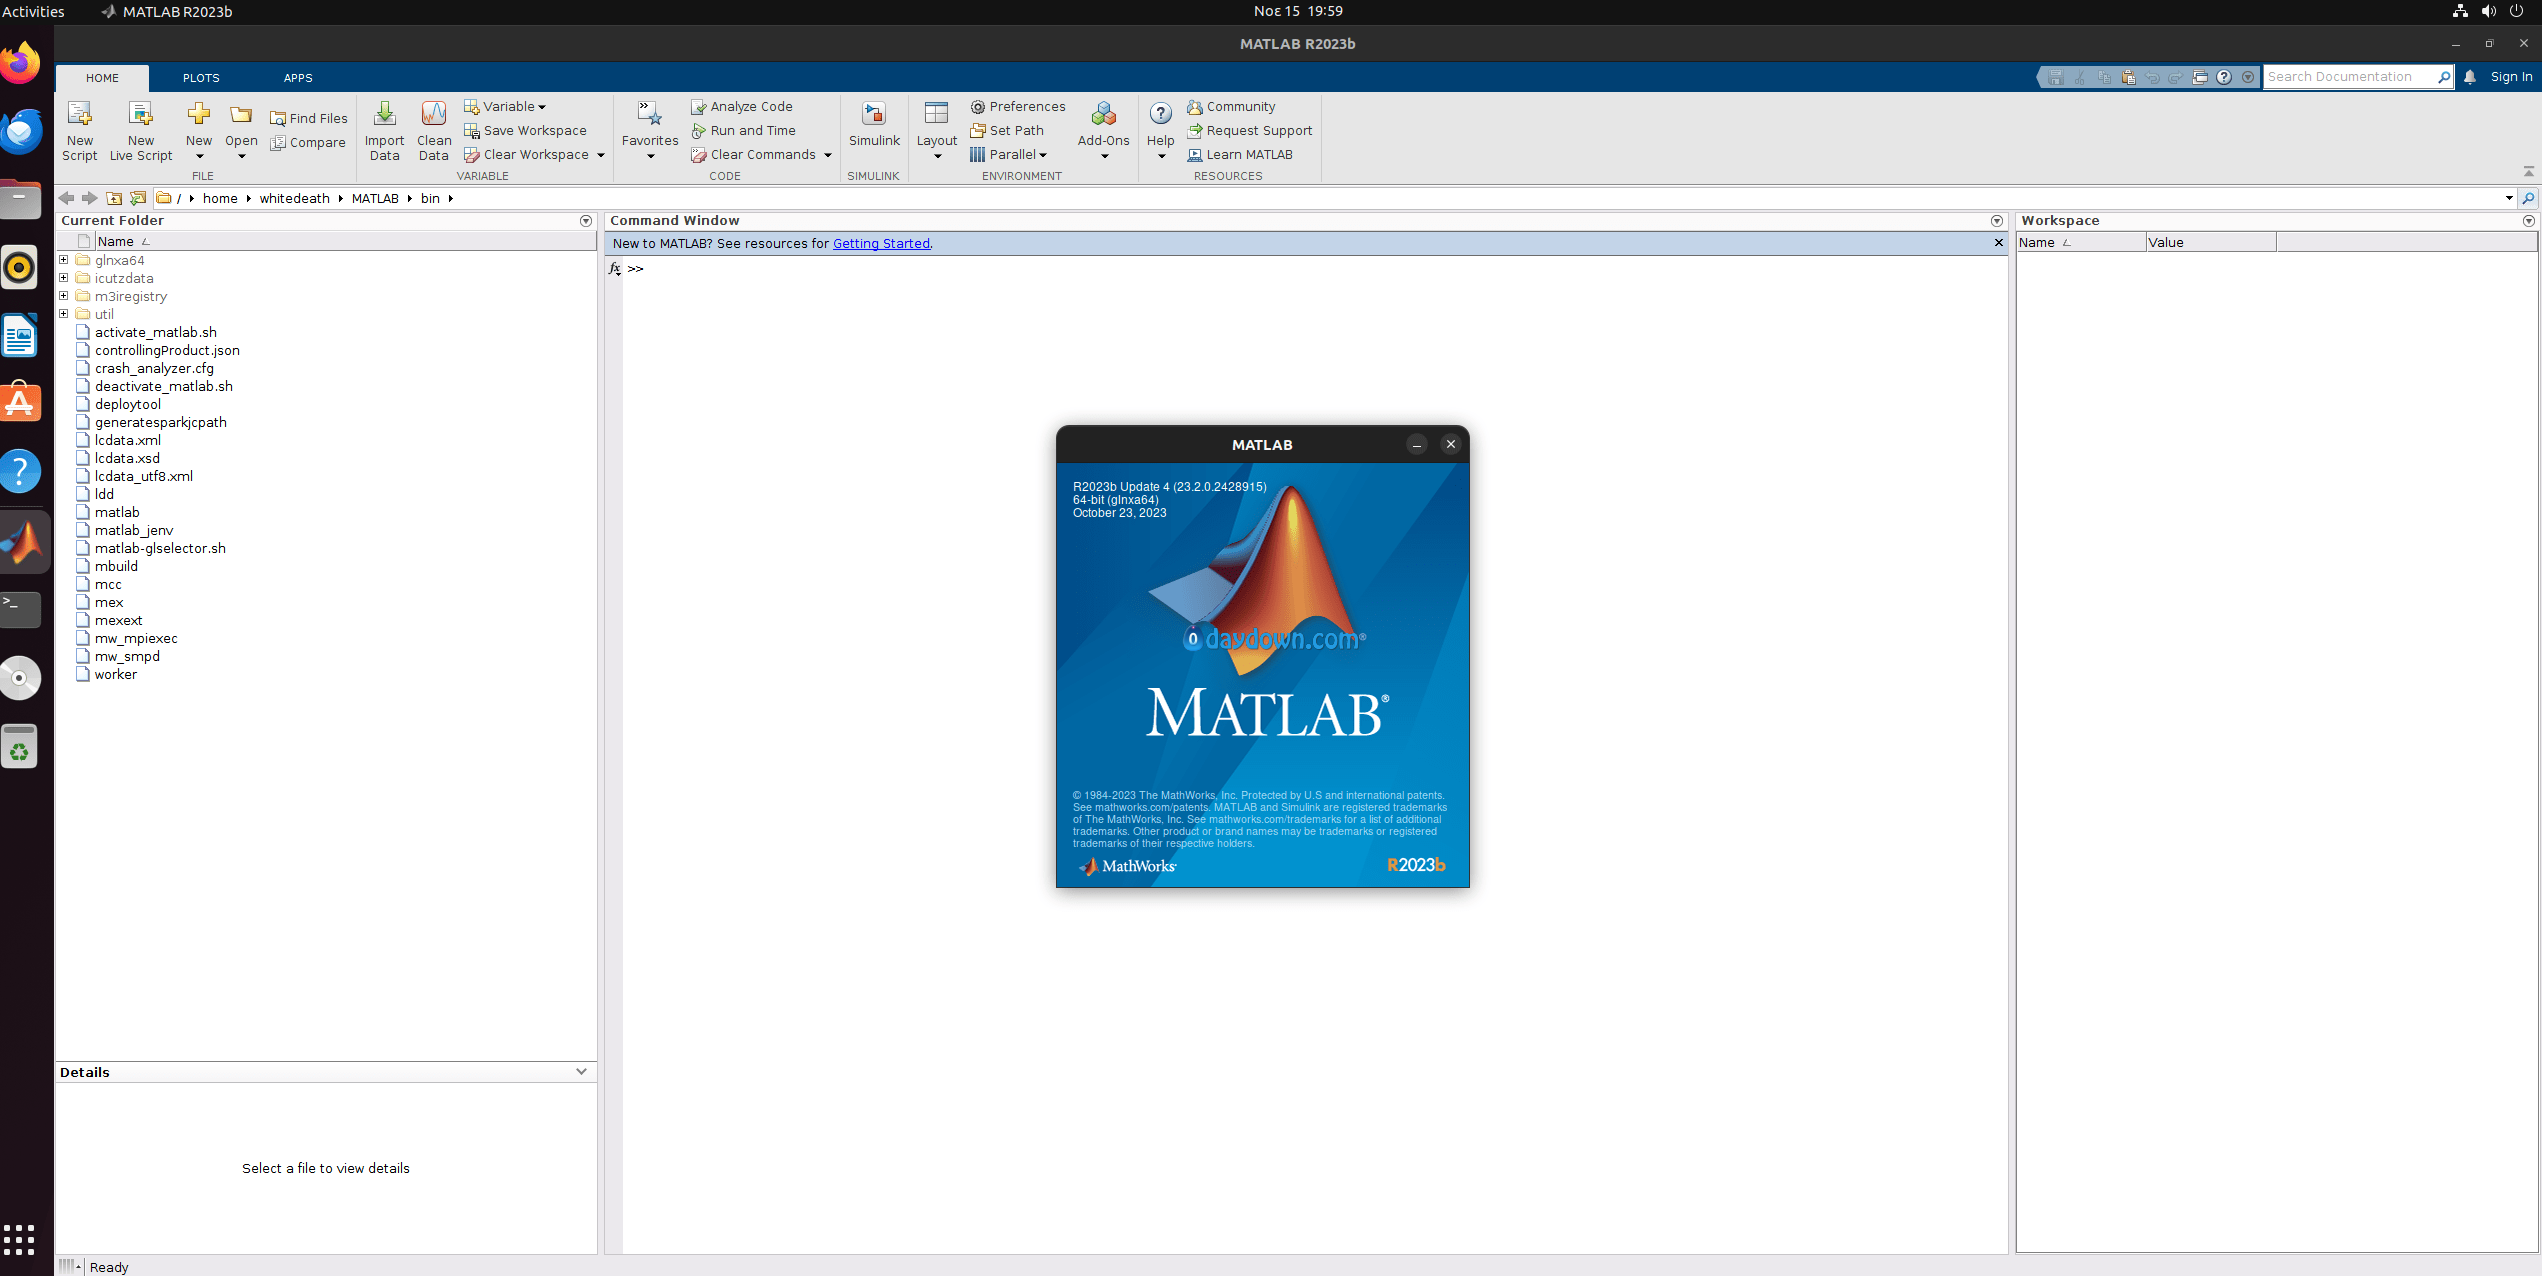
Task: Expand the icutzdata folder
Action: point(64,278)
